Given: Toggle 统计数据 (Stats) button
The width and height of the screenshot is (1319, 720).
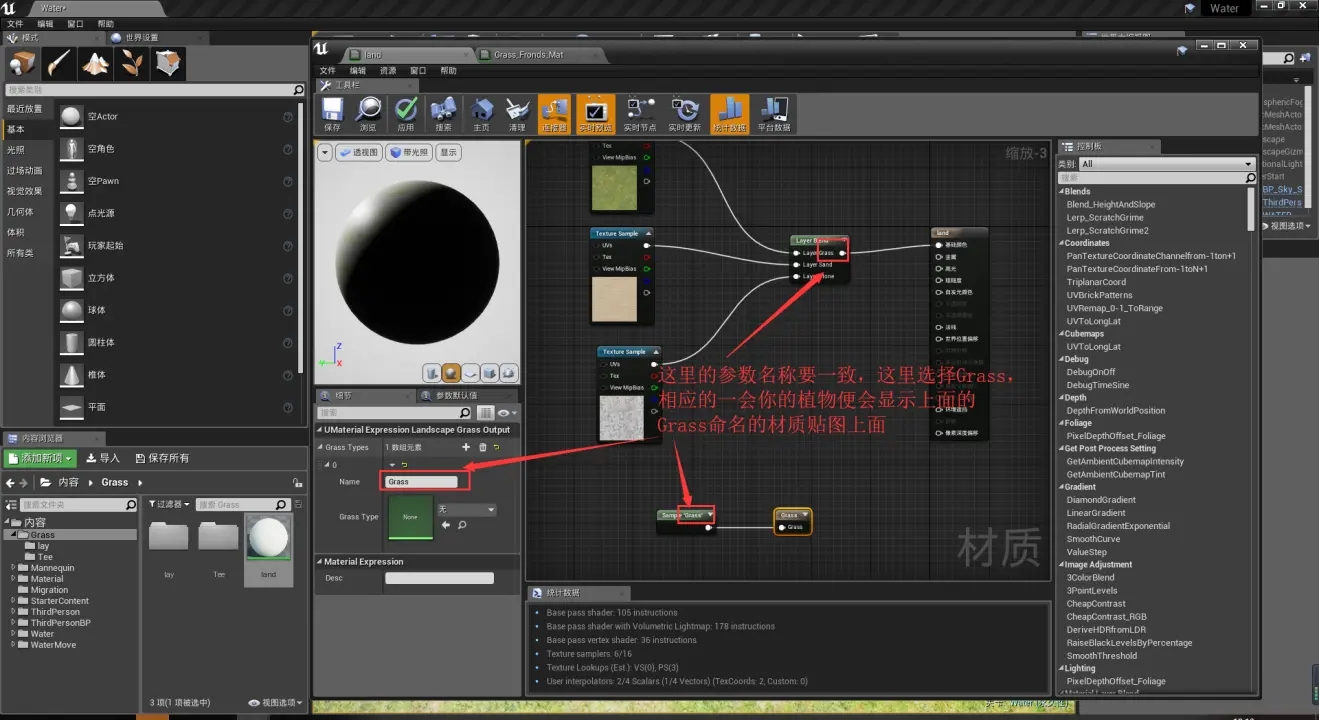Looking at the screenshot, I should point(729,114).
